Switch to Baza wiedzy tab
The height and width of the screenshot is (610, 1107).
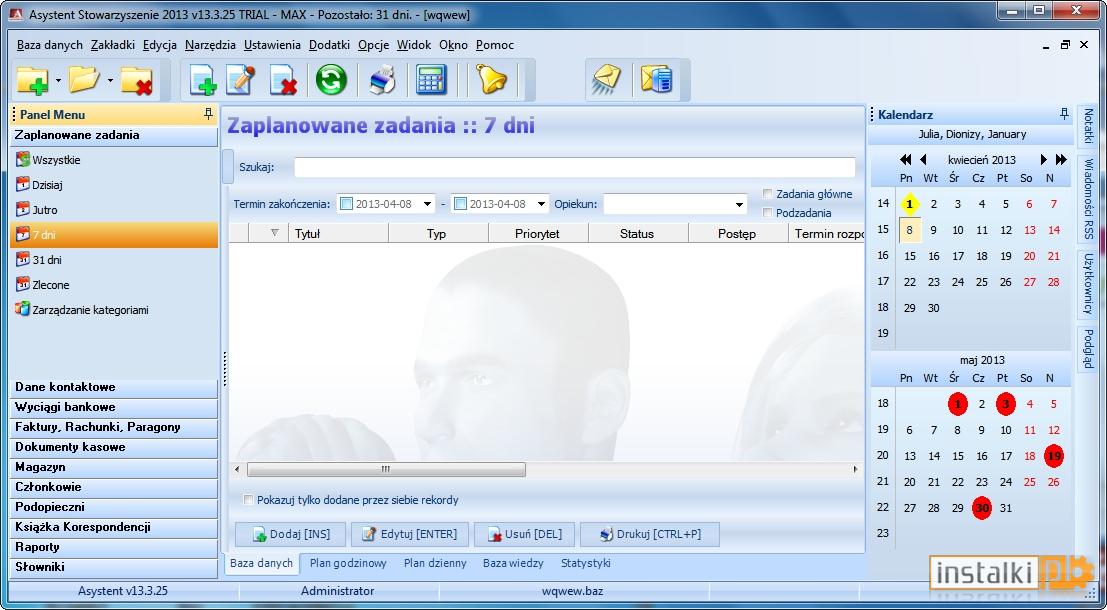pos(513,563)
